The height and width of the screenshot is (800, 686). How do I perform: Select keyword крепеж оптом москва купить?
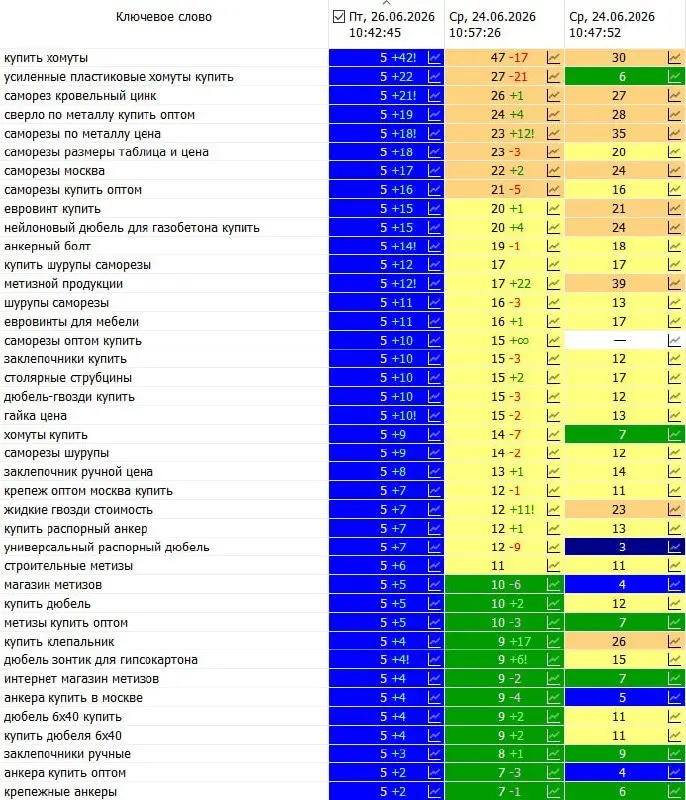pyautogui.click(x=88, y=490)
